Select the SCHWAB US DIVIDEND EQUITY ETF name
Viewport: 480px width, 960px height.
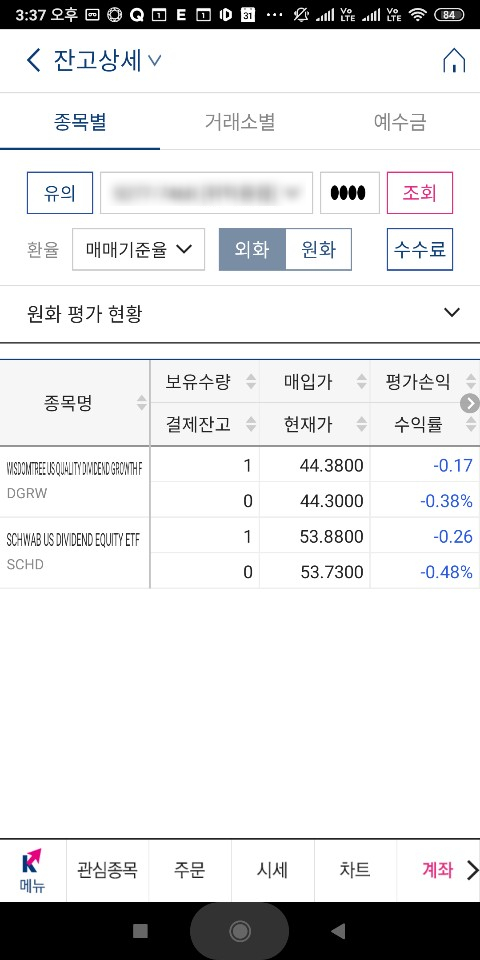tap(73, 540)
